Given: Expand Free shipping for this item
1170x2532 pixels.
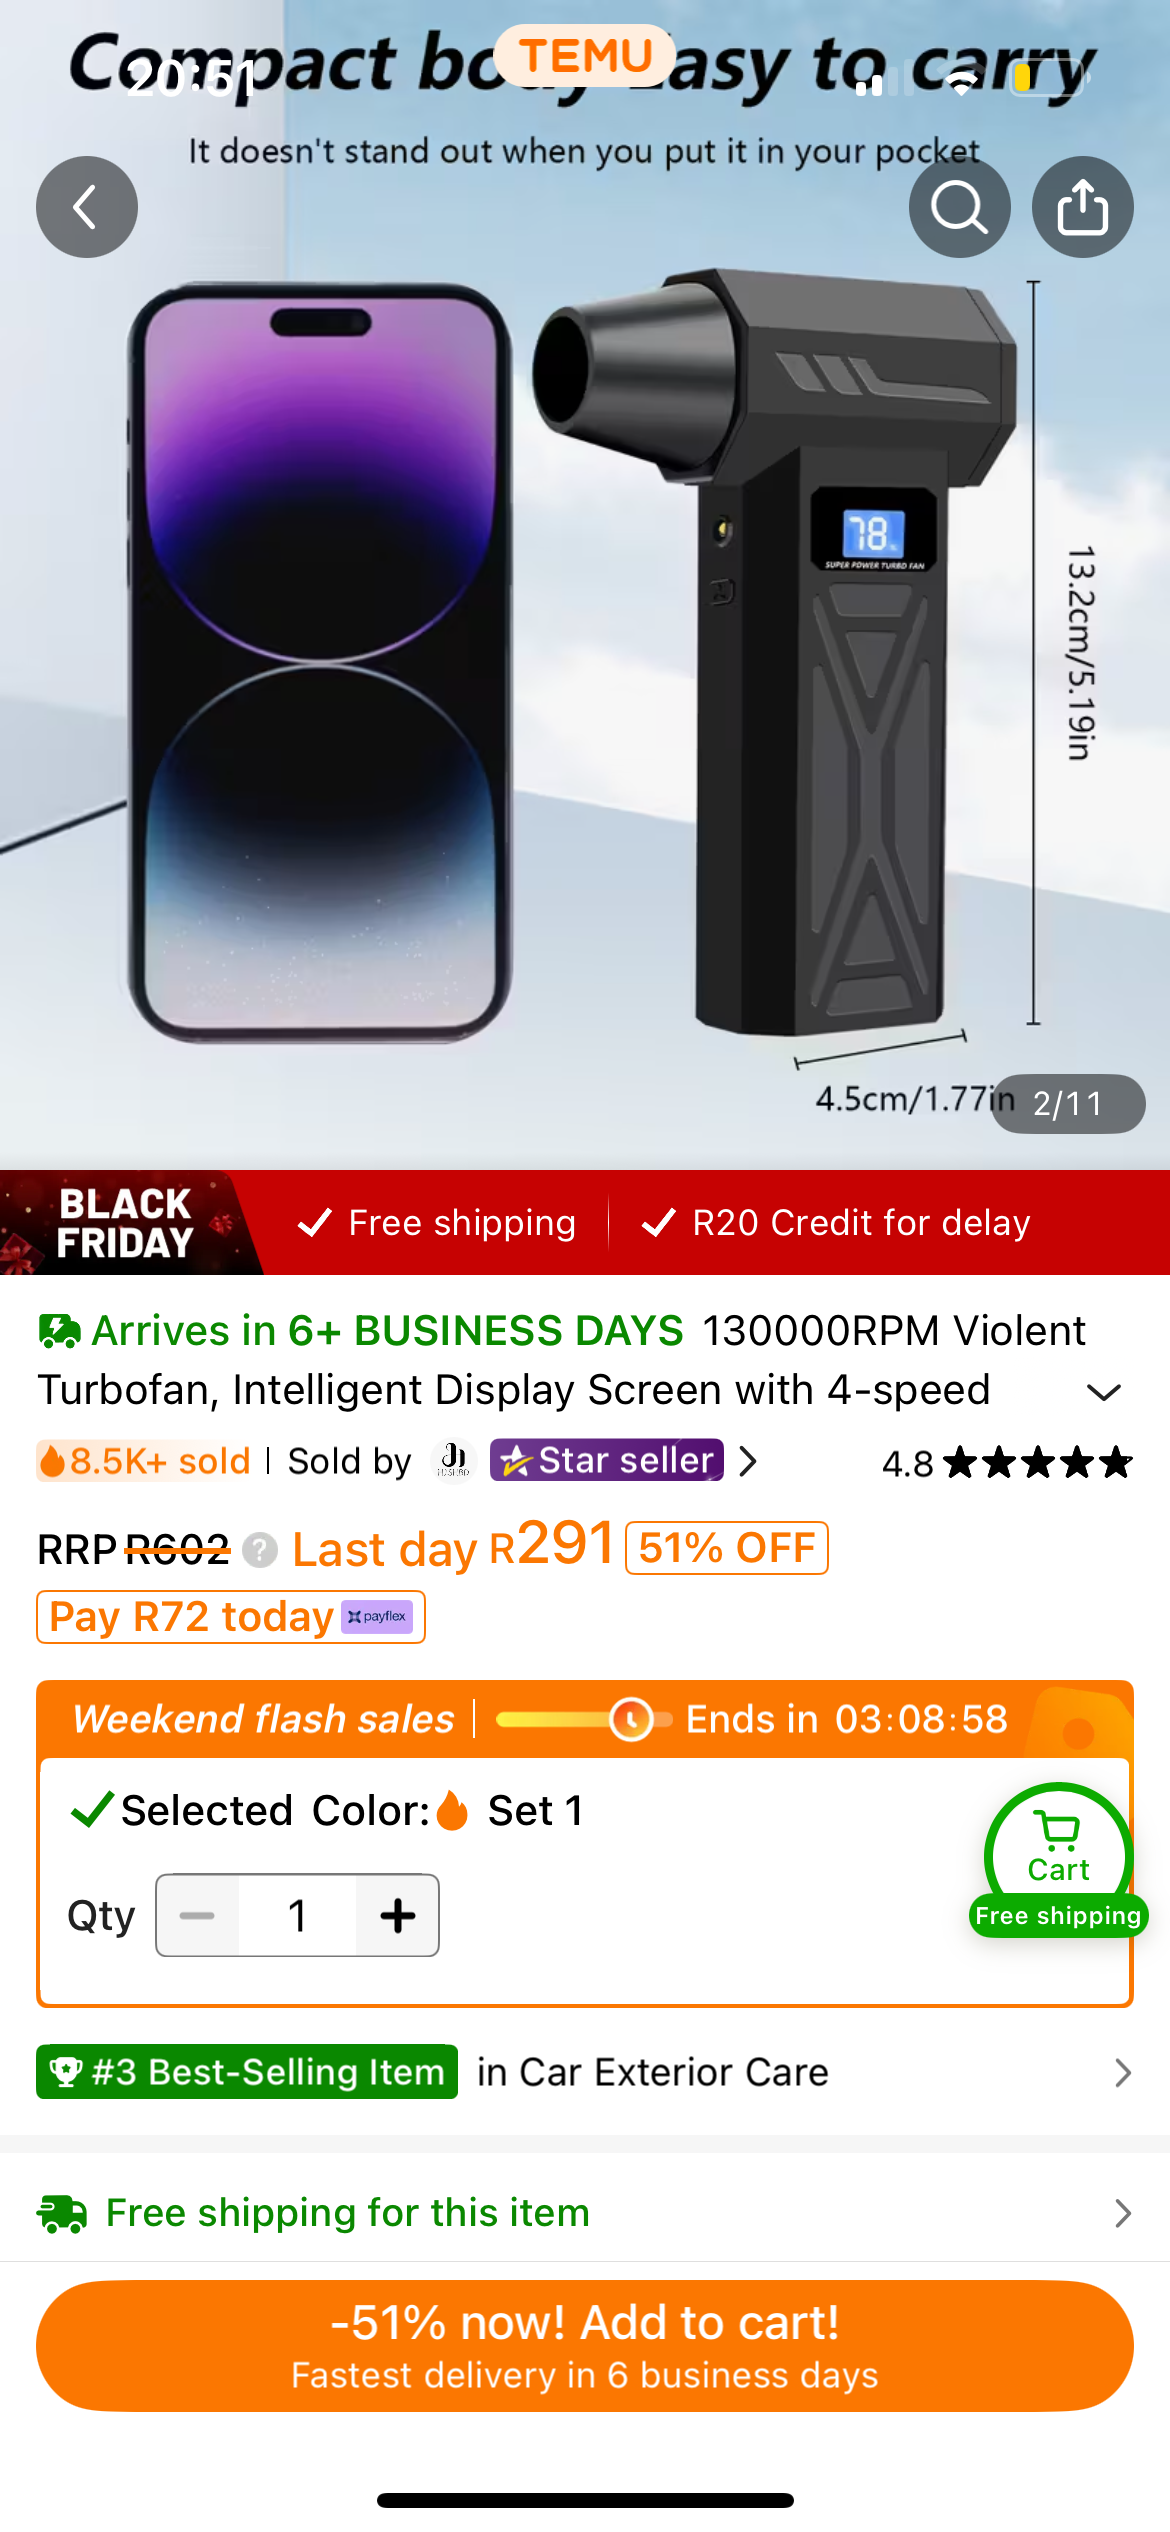Looking at the screenshot, I should point(1122,2214).
